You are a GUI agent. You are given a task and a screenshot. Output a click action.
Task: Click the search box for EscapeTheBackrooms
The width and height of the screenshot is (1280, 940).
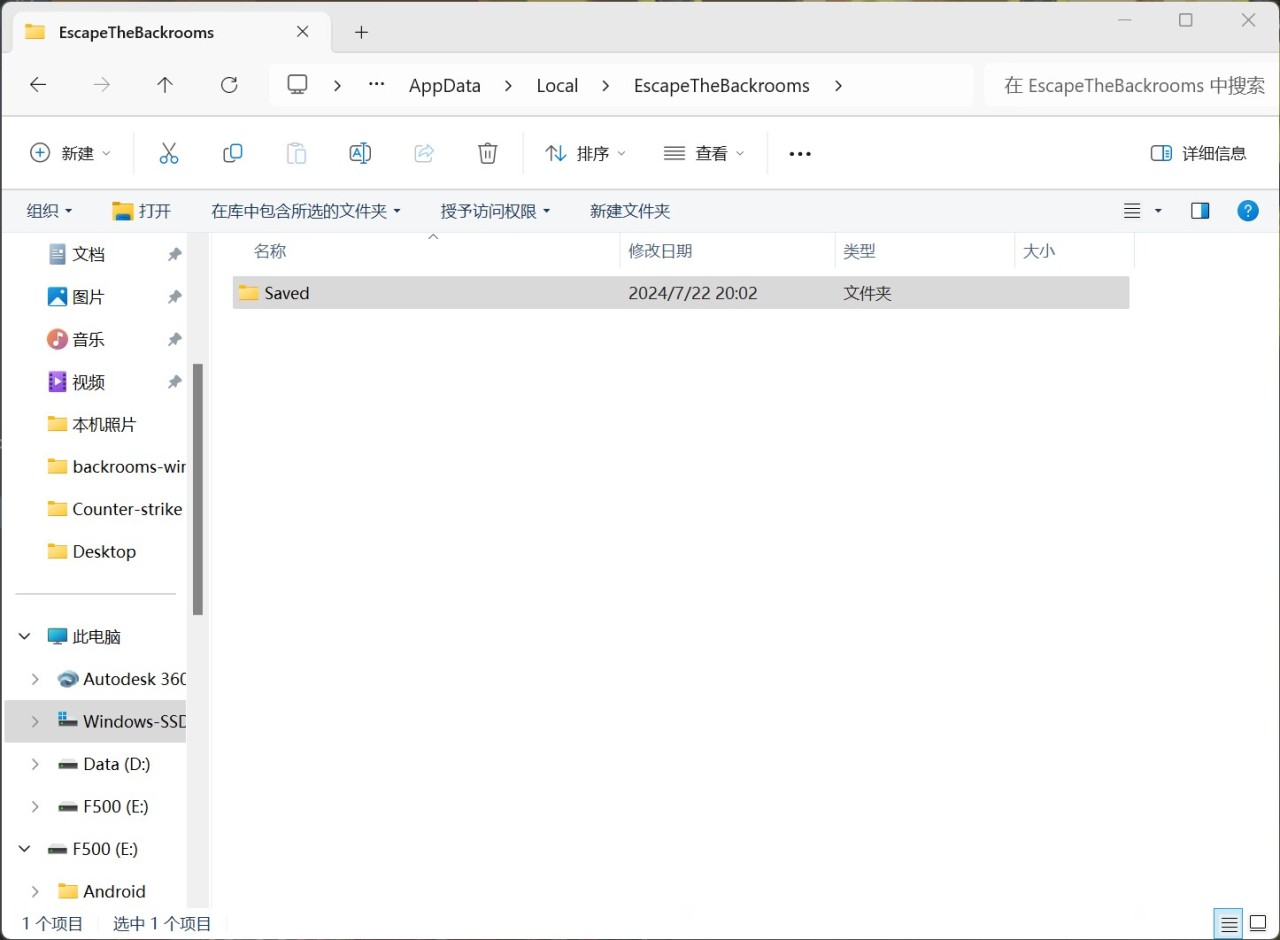tap(1131, 85)
